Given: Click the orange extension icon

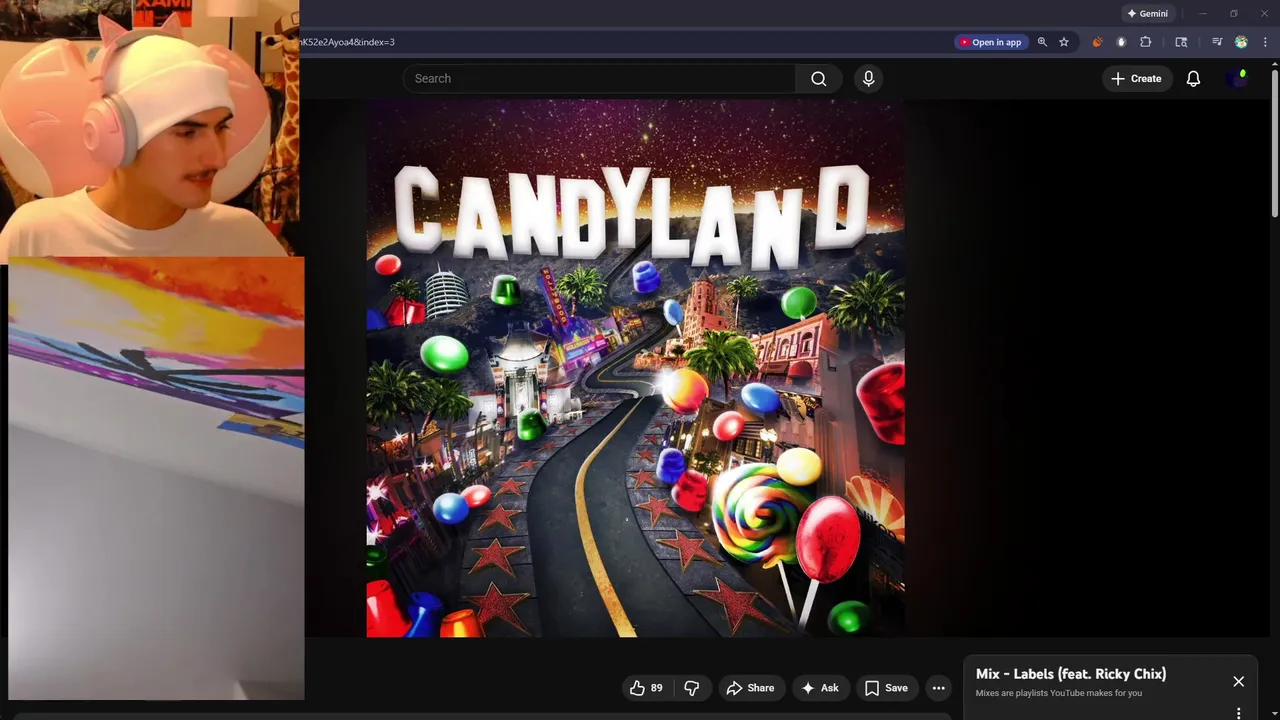Looking at the screenshot, I should tap(1097, 42).
